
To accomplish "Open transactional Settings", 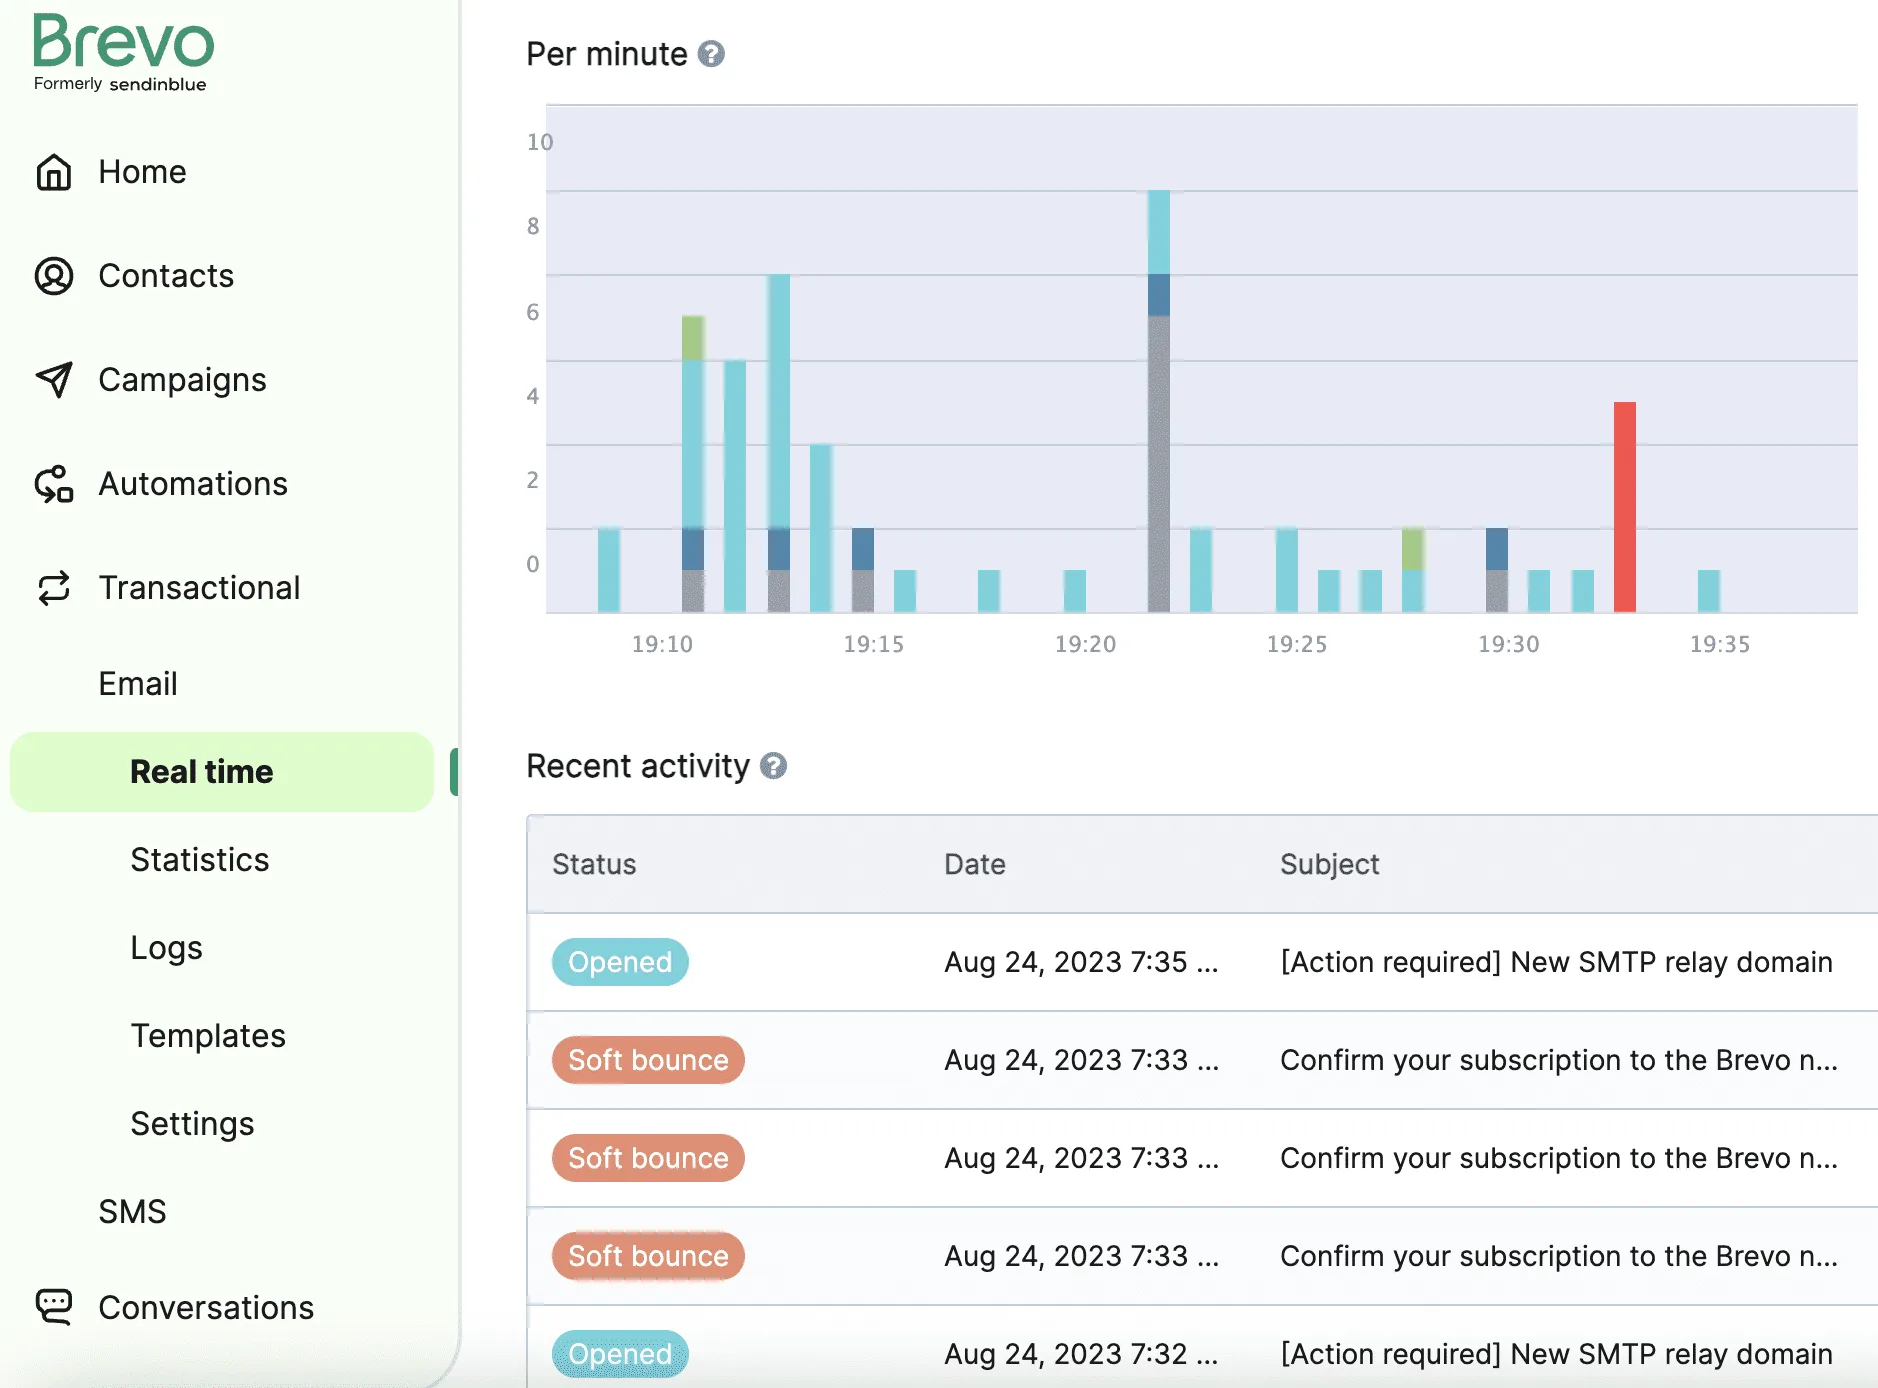I will tap(192, 1124).
